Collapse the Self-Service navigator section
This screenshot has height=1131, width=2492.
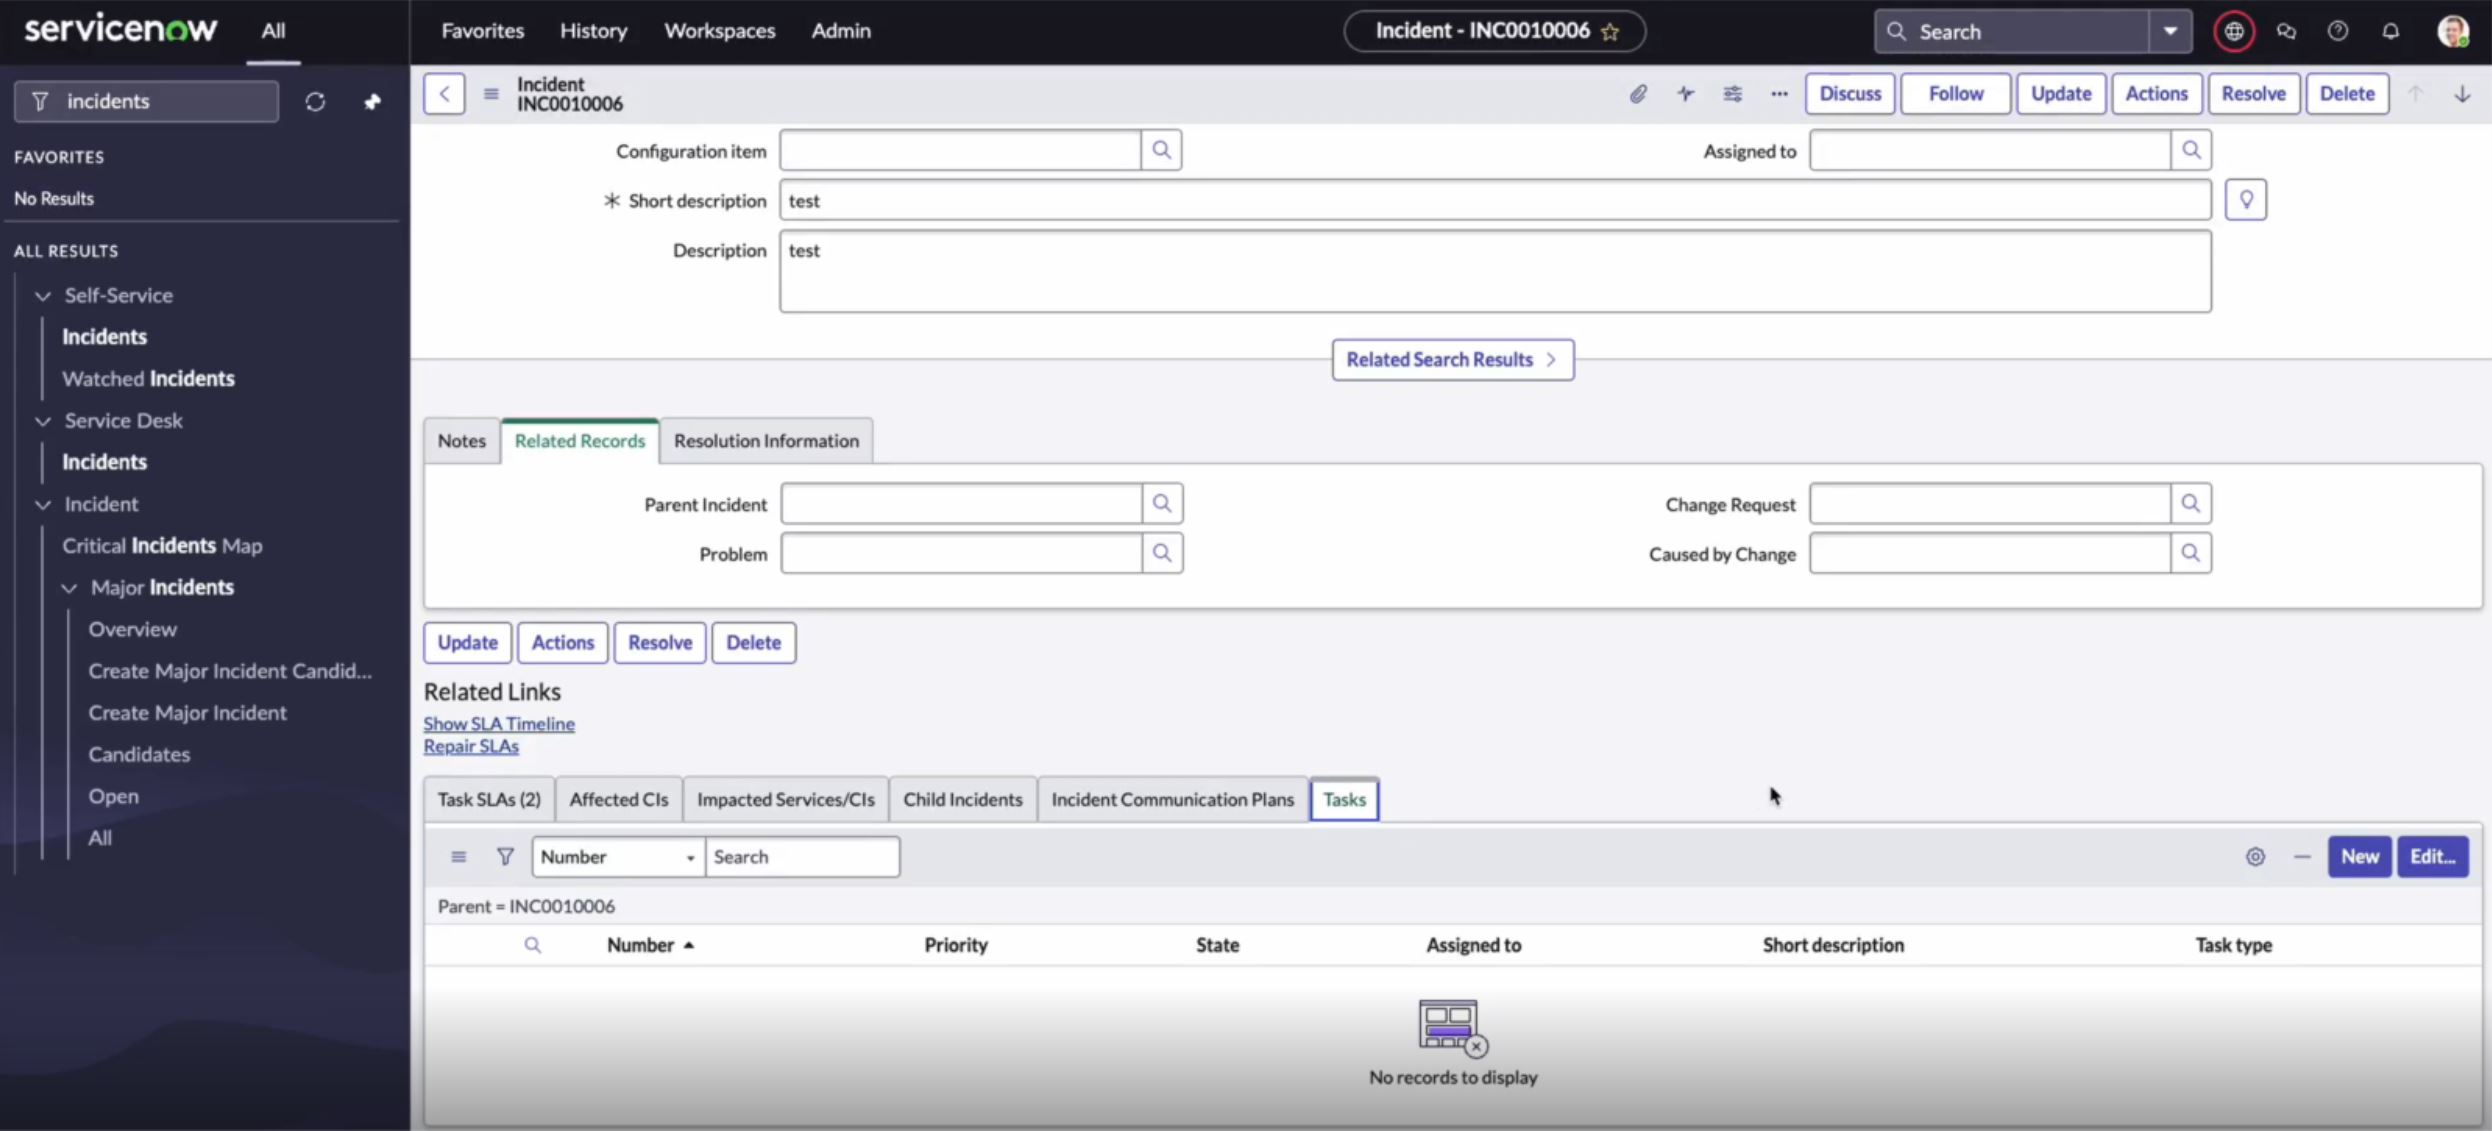tap(43, 296)
